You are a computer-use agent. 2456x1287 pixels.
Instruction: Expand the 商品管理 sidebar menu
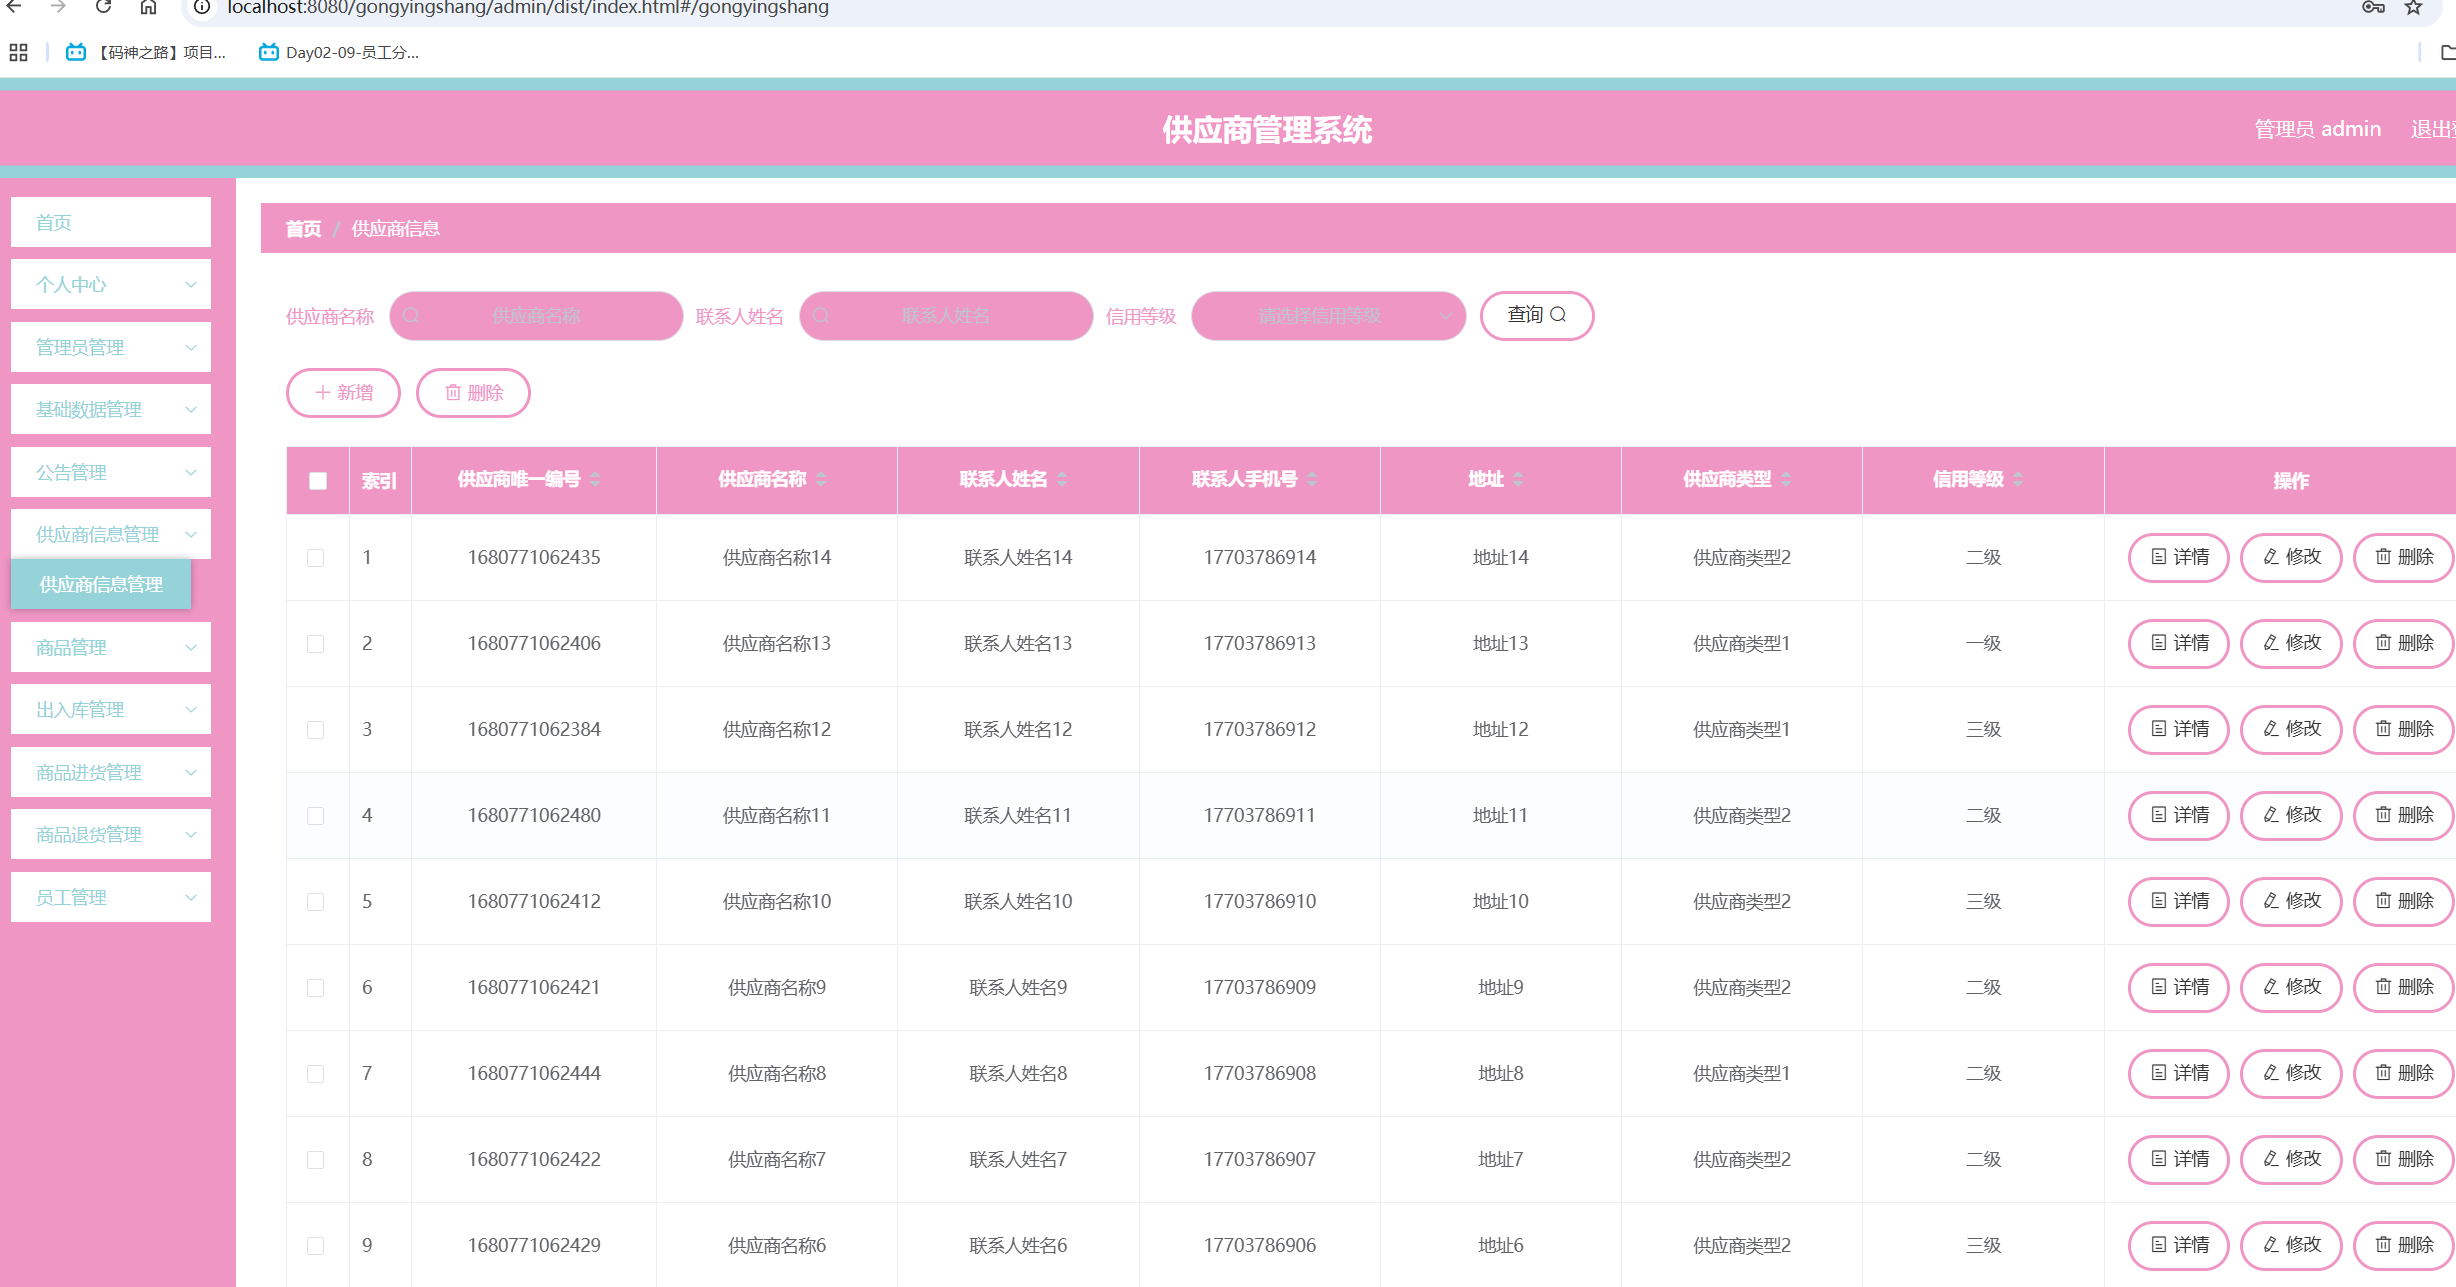pos(111,647)
